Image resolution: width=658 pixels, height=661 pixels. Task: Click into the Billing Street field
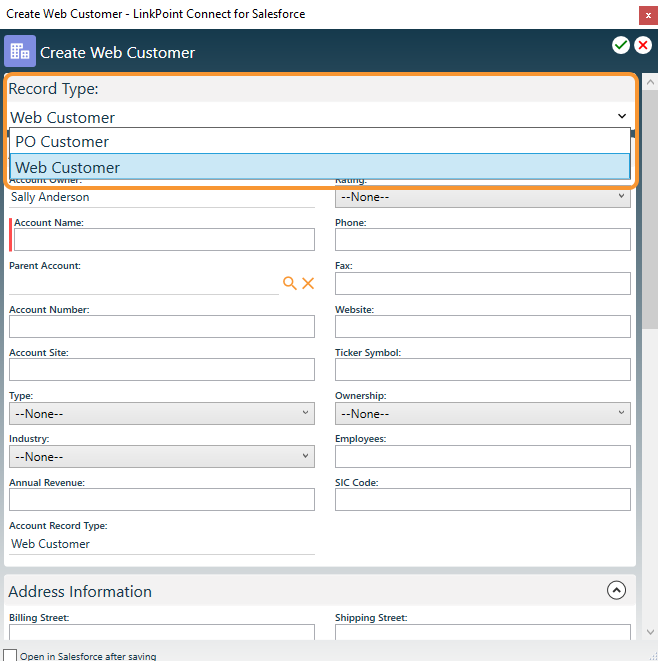162,632
